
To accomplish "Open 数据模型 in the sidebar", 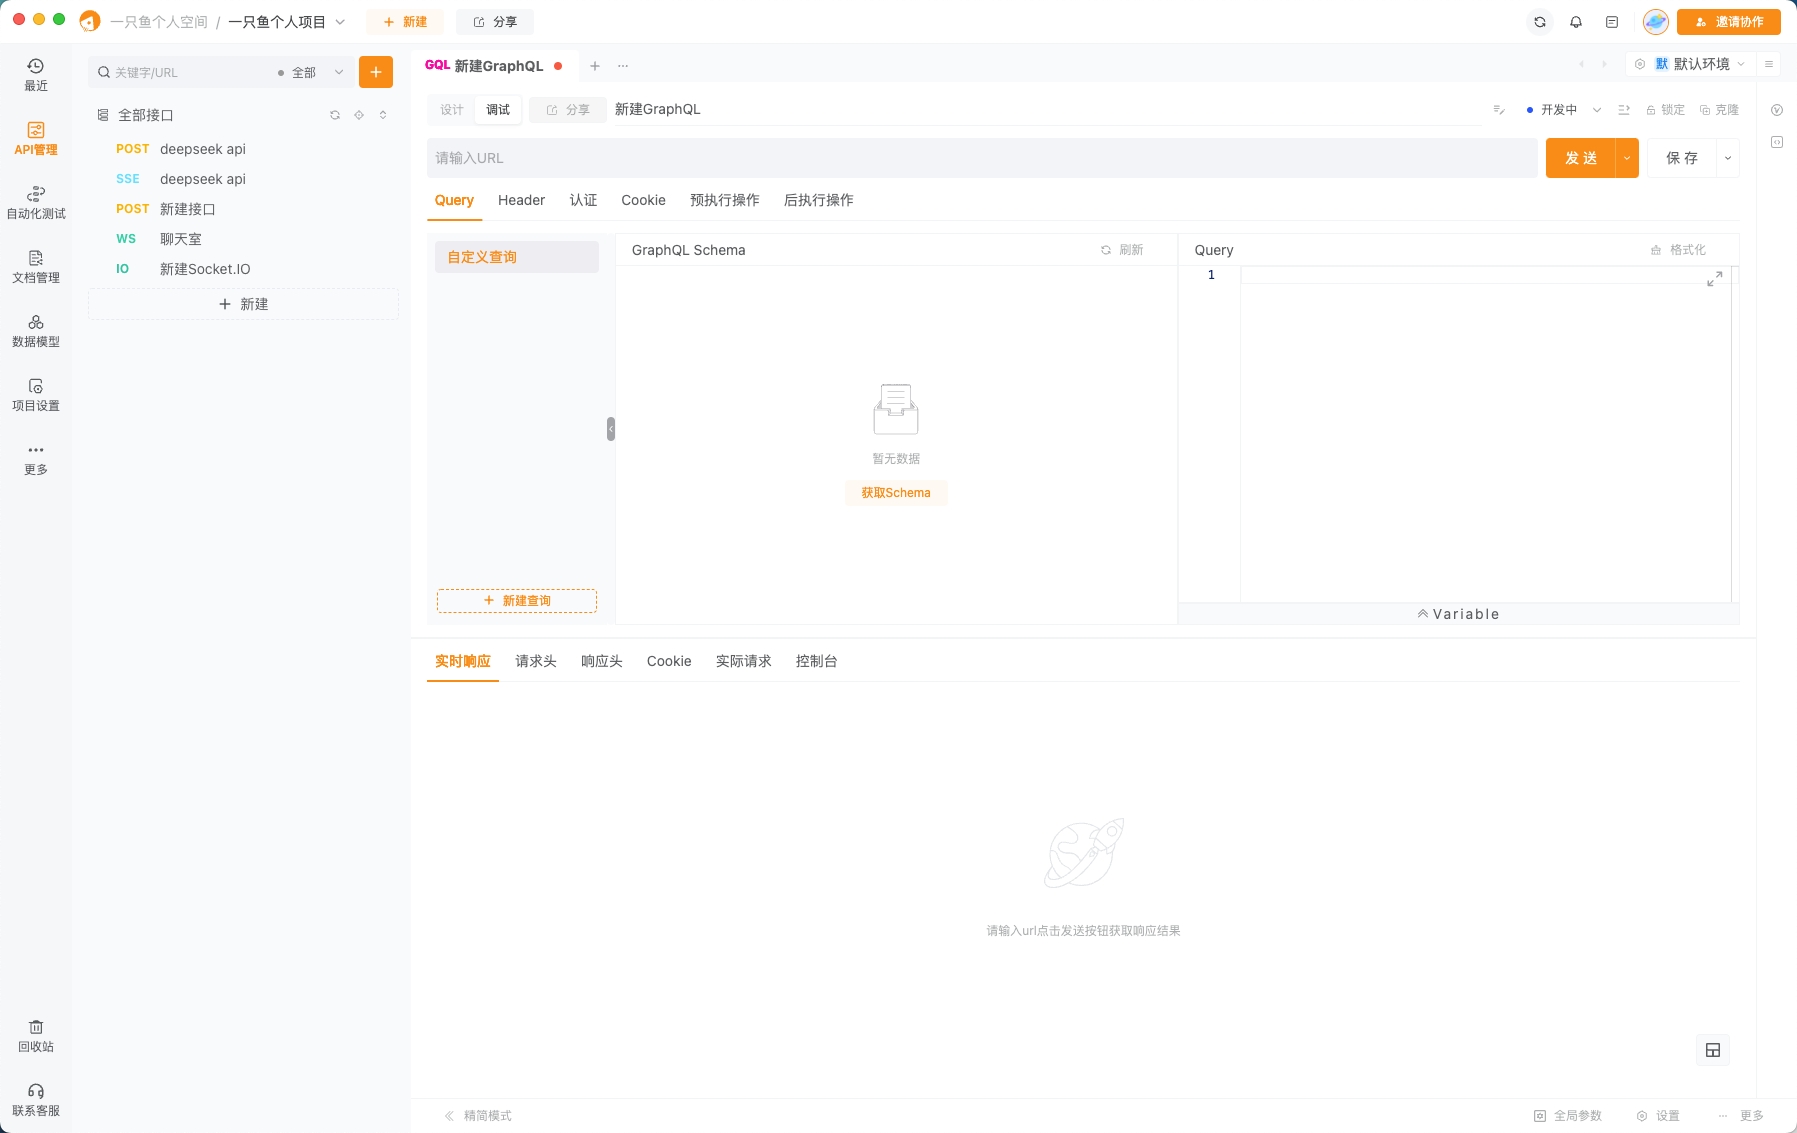I will pyautogui.click(x=36, y=331).
